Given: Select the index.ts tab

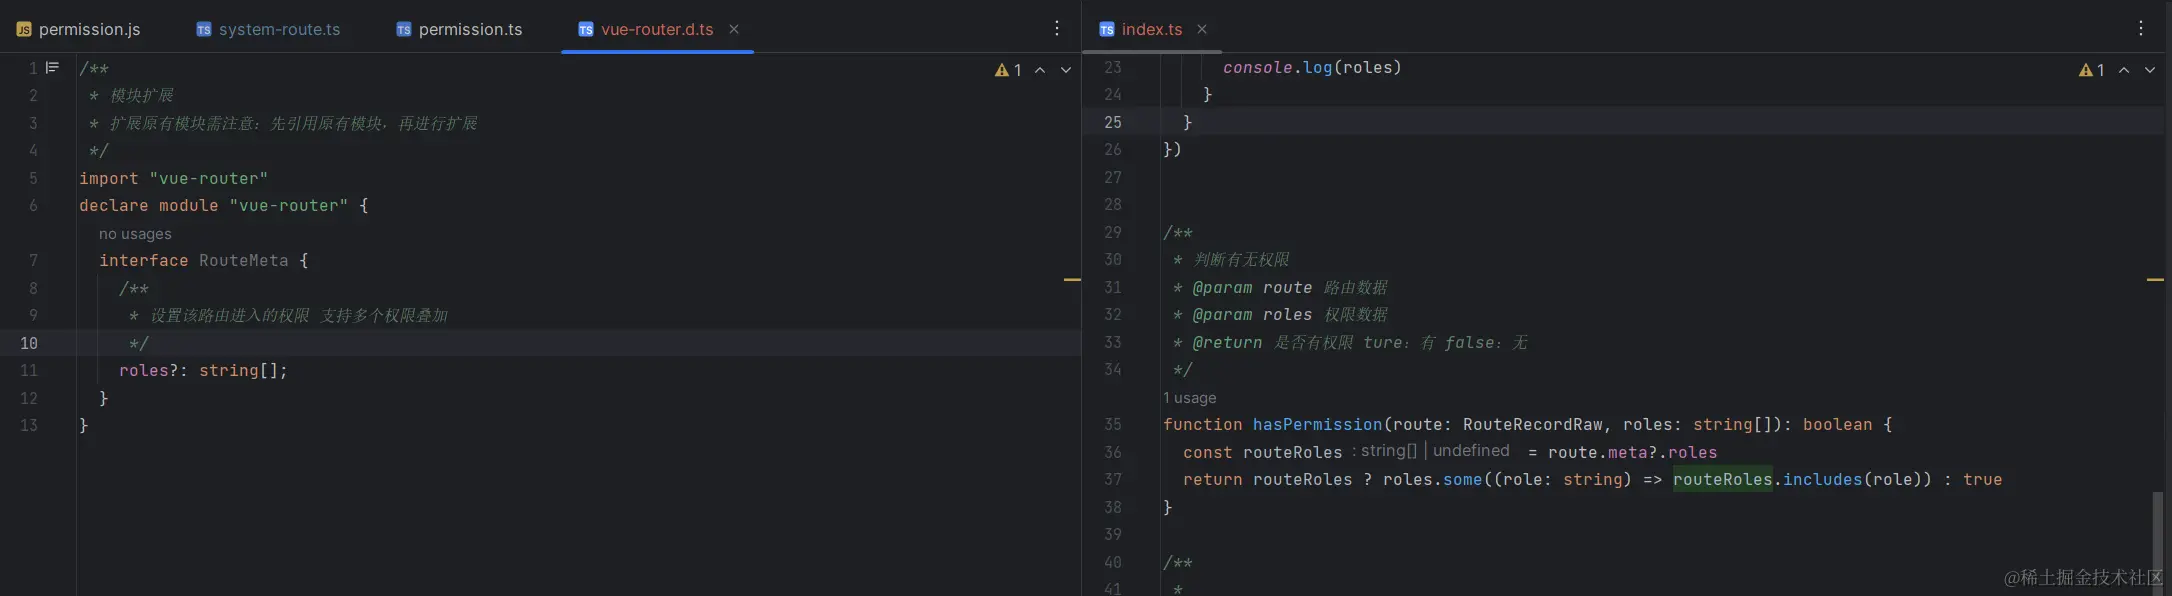Looking at the screenshot, I should (x=1152, y=29).
